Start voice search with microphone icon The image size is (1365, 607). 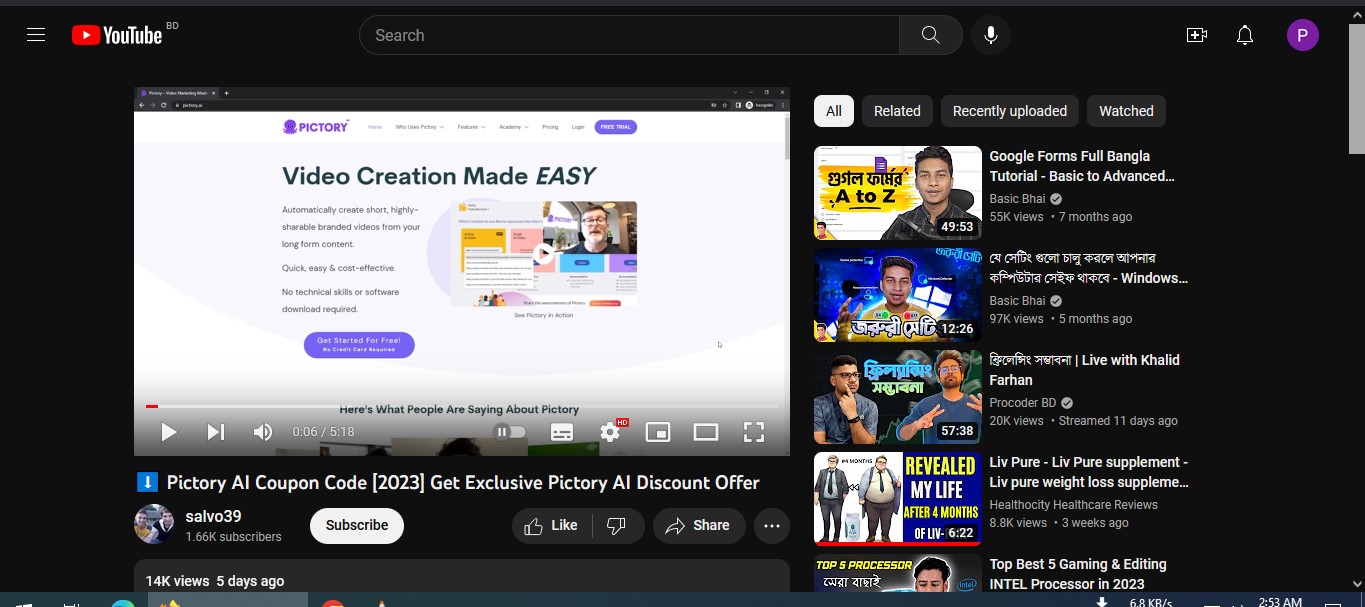991,35
